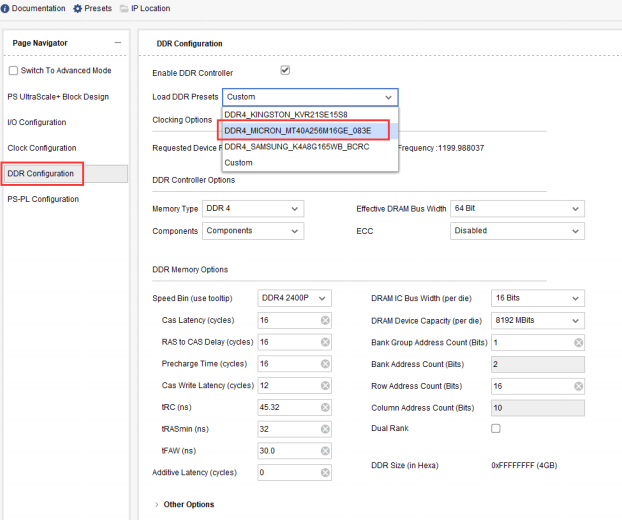Select DDR4_SAMSUNG_K4A8G165WB_BCRC preset
The image size is (622, 520).
310,147
